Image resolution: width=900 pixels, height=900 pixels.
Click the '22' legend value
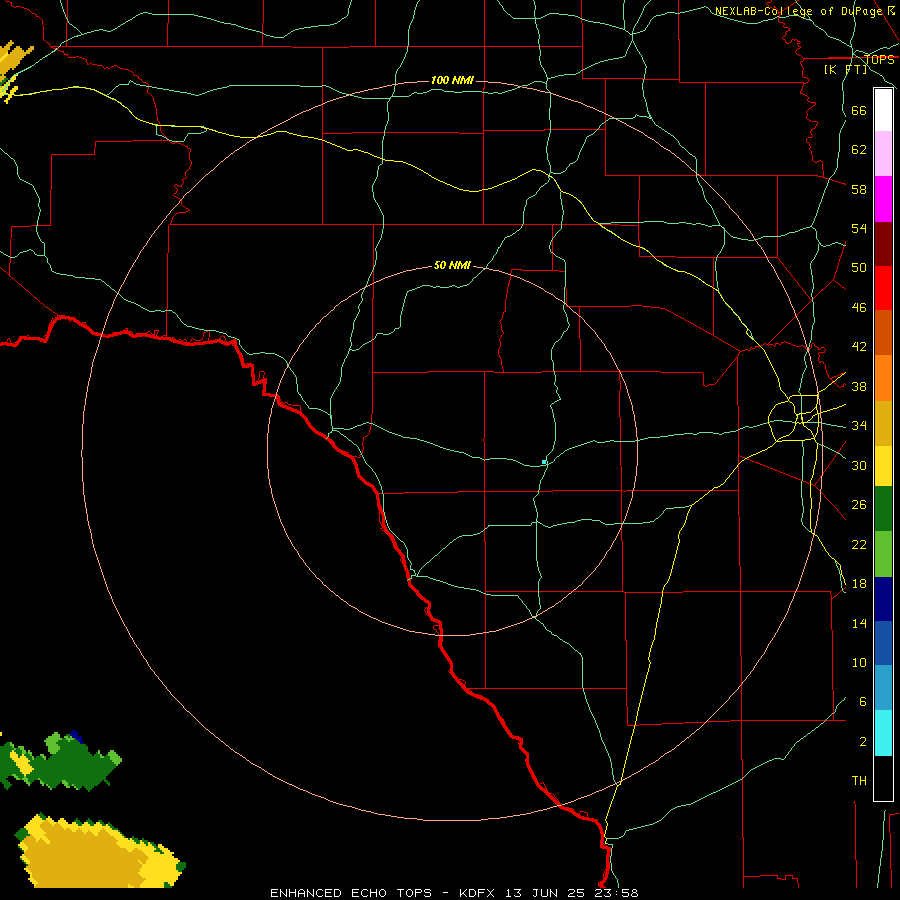click(x=859, y=544)
